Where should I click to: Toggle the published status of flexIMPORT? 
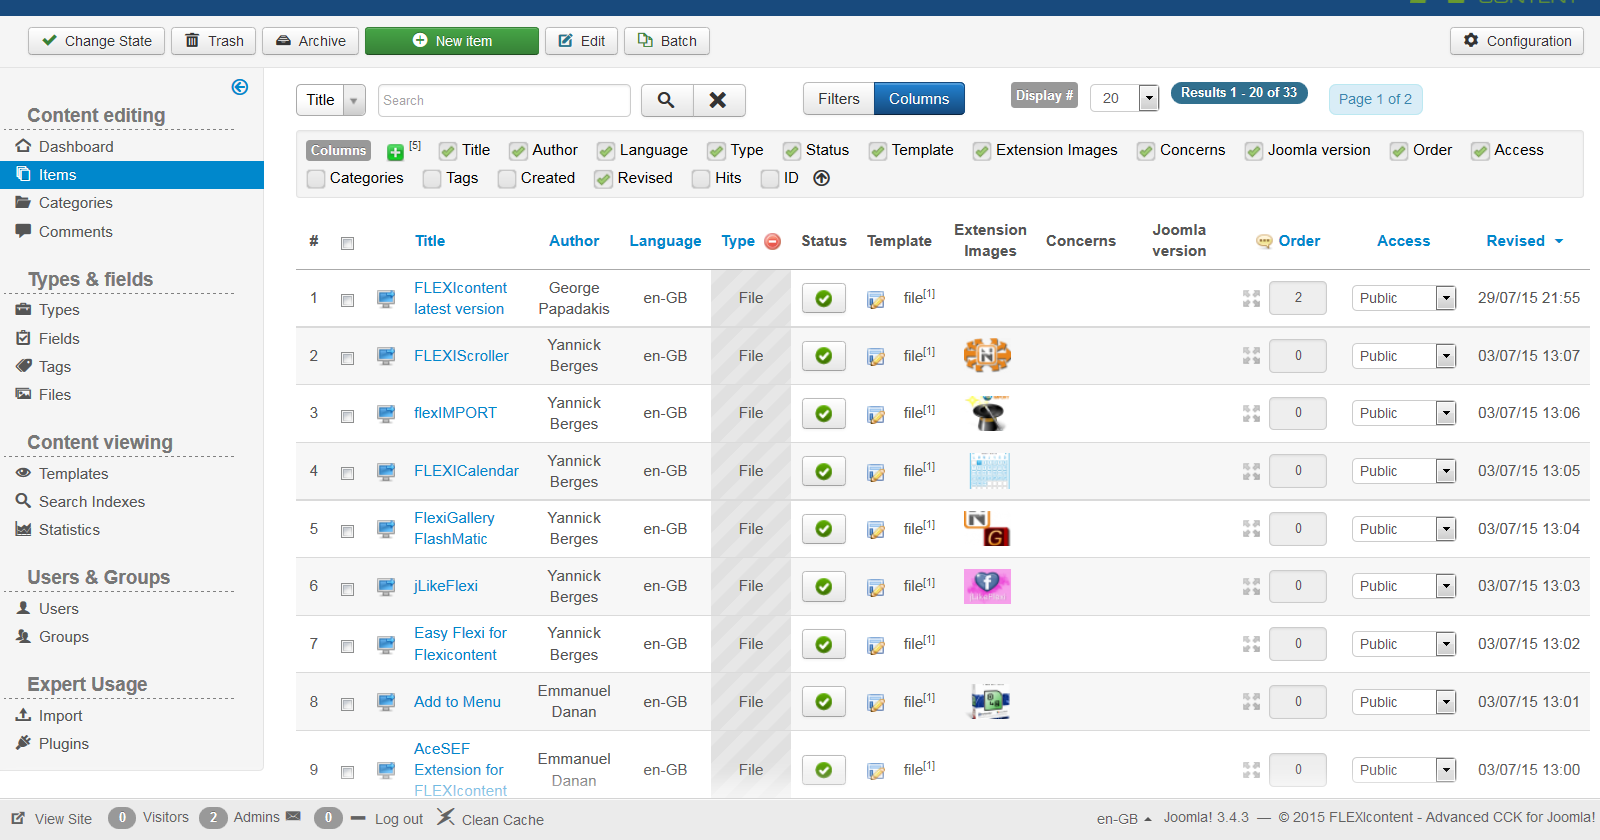824,413
